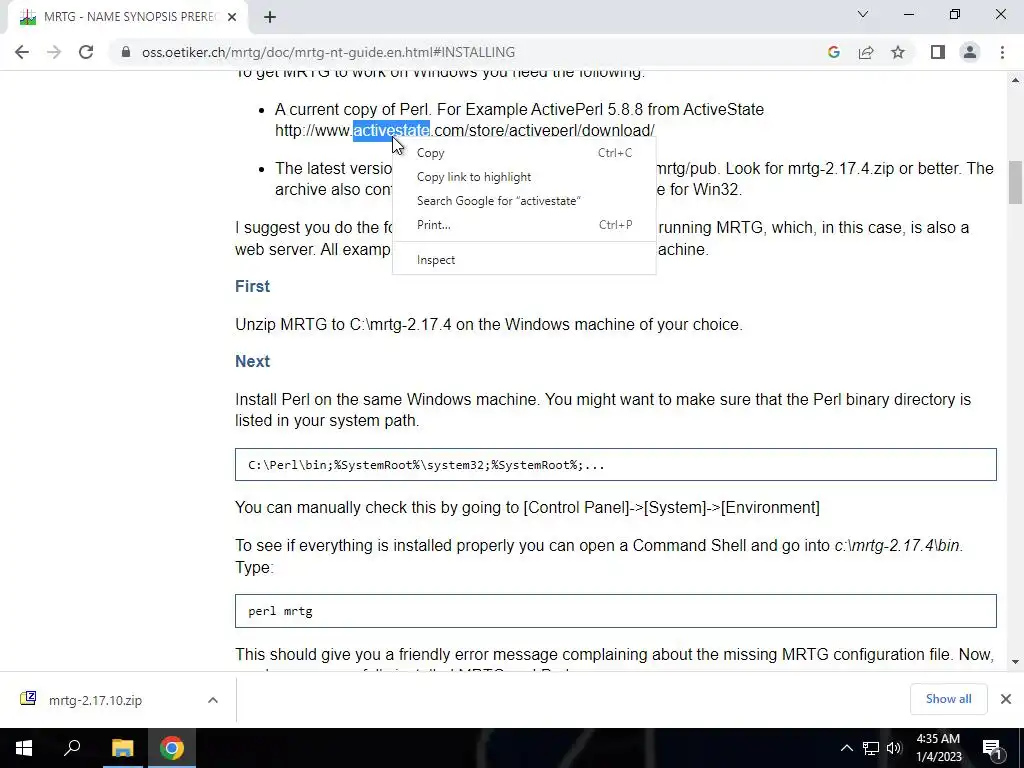Click the scrollbar down arrow
The image size is (1024, 768).
[x=1016, y=662]
